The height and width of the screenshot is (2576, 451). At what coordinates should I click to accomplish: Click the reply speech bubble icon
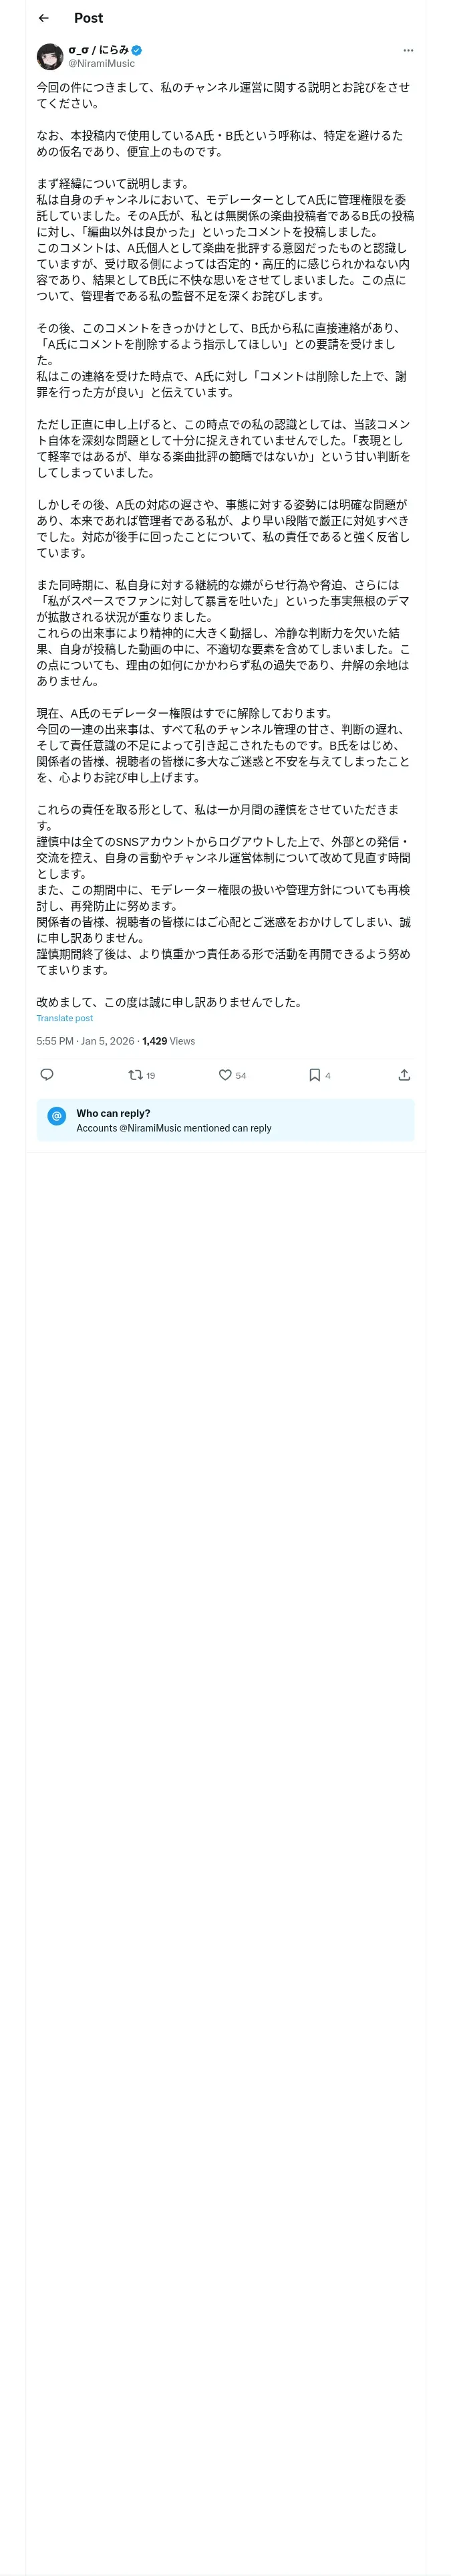47,1075
